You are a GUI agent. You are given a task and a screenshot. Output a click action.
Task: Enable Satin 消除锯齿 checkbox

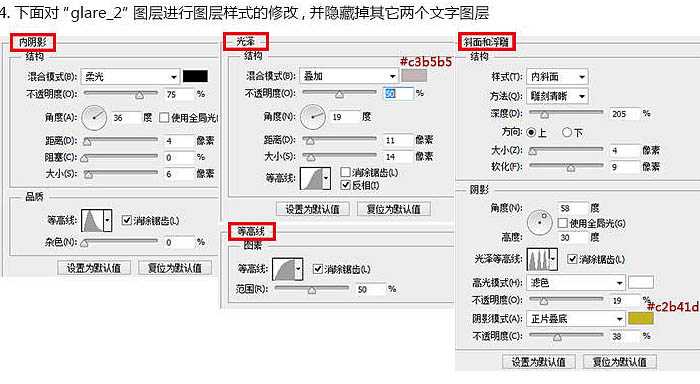(x=345, y=172)
